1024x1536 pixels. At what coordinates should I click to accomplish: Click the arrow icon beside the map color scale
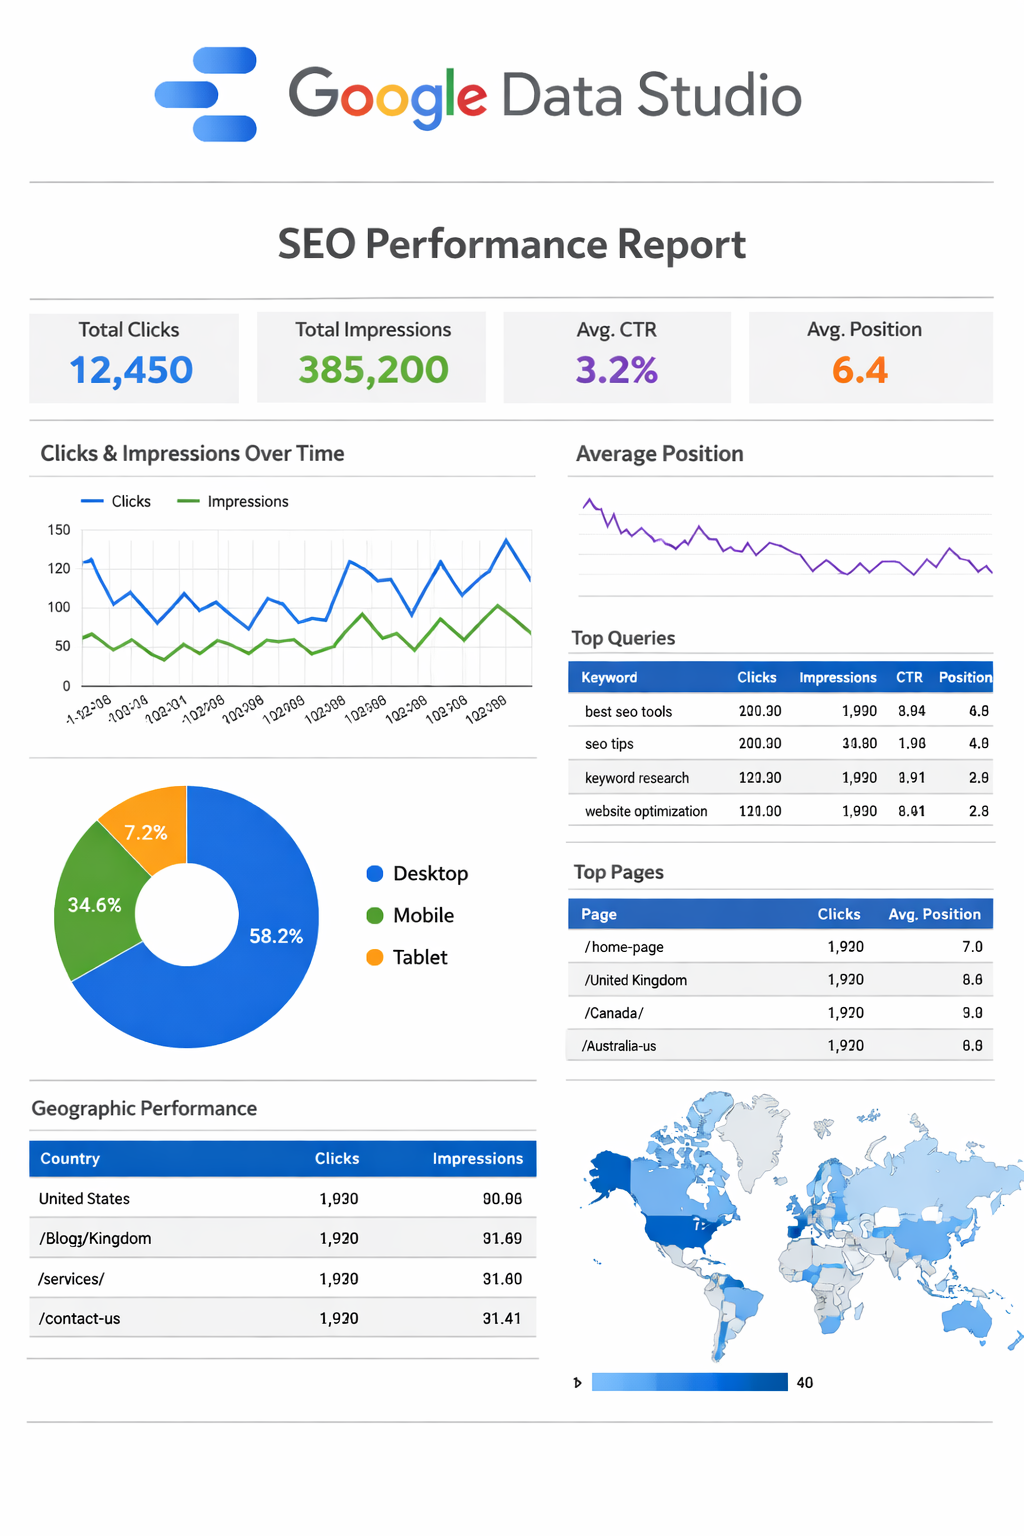pos(578,1382)
